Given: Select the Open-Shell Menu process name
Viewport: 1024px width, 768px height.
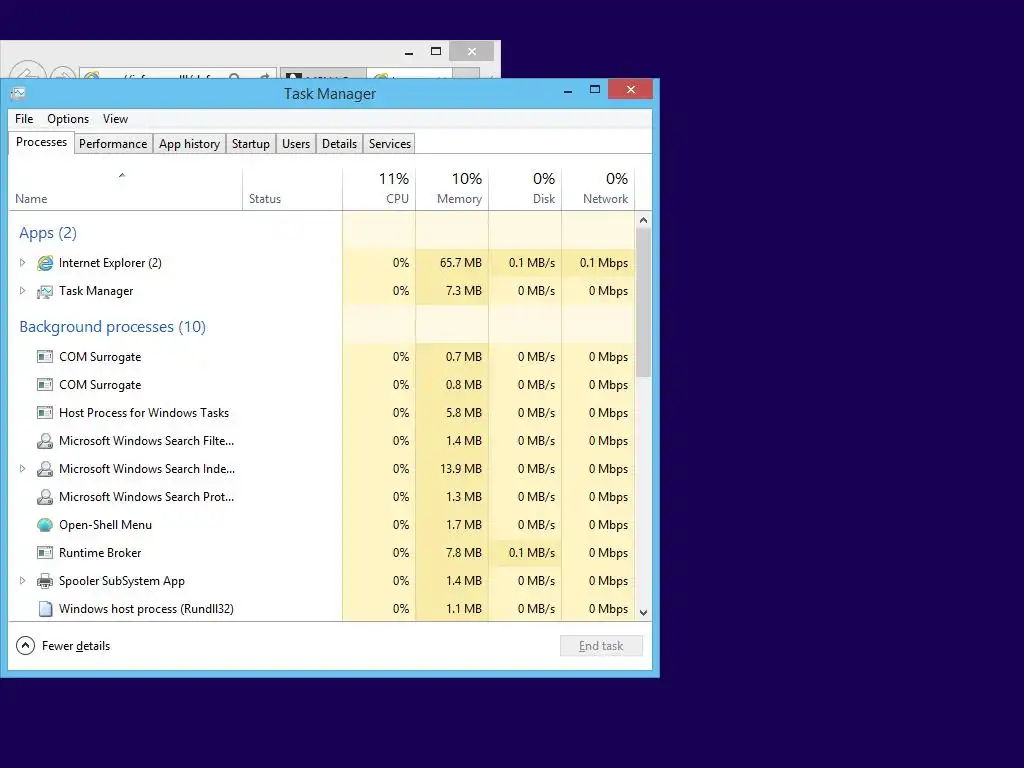Looking at the screenshot, I should pyautogui.click(x=105, y=525).
